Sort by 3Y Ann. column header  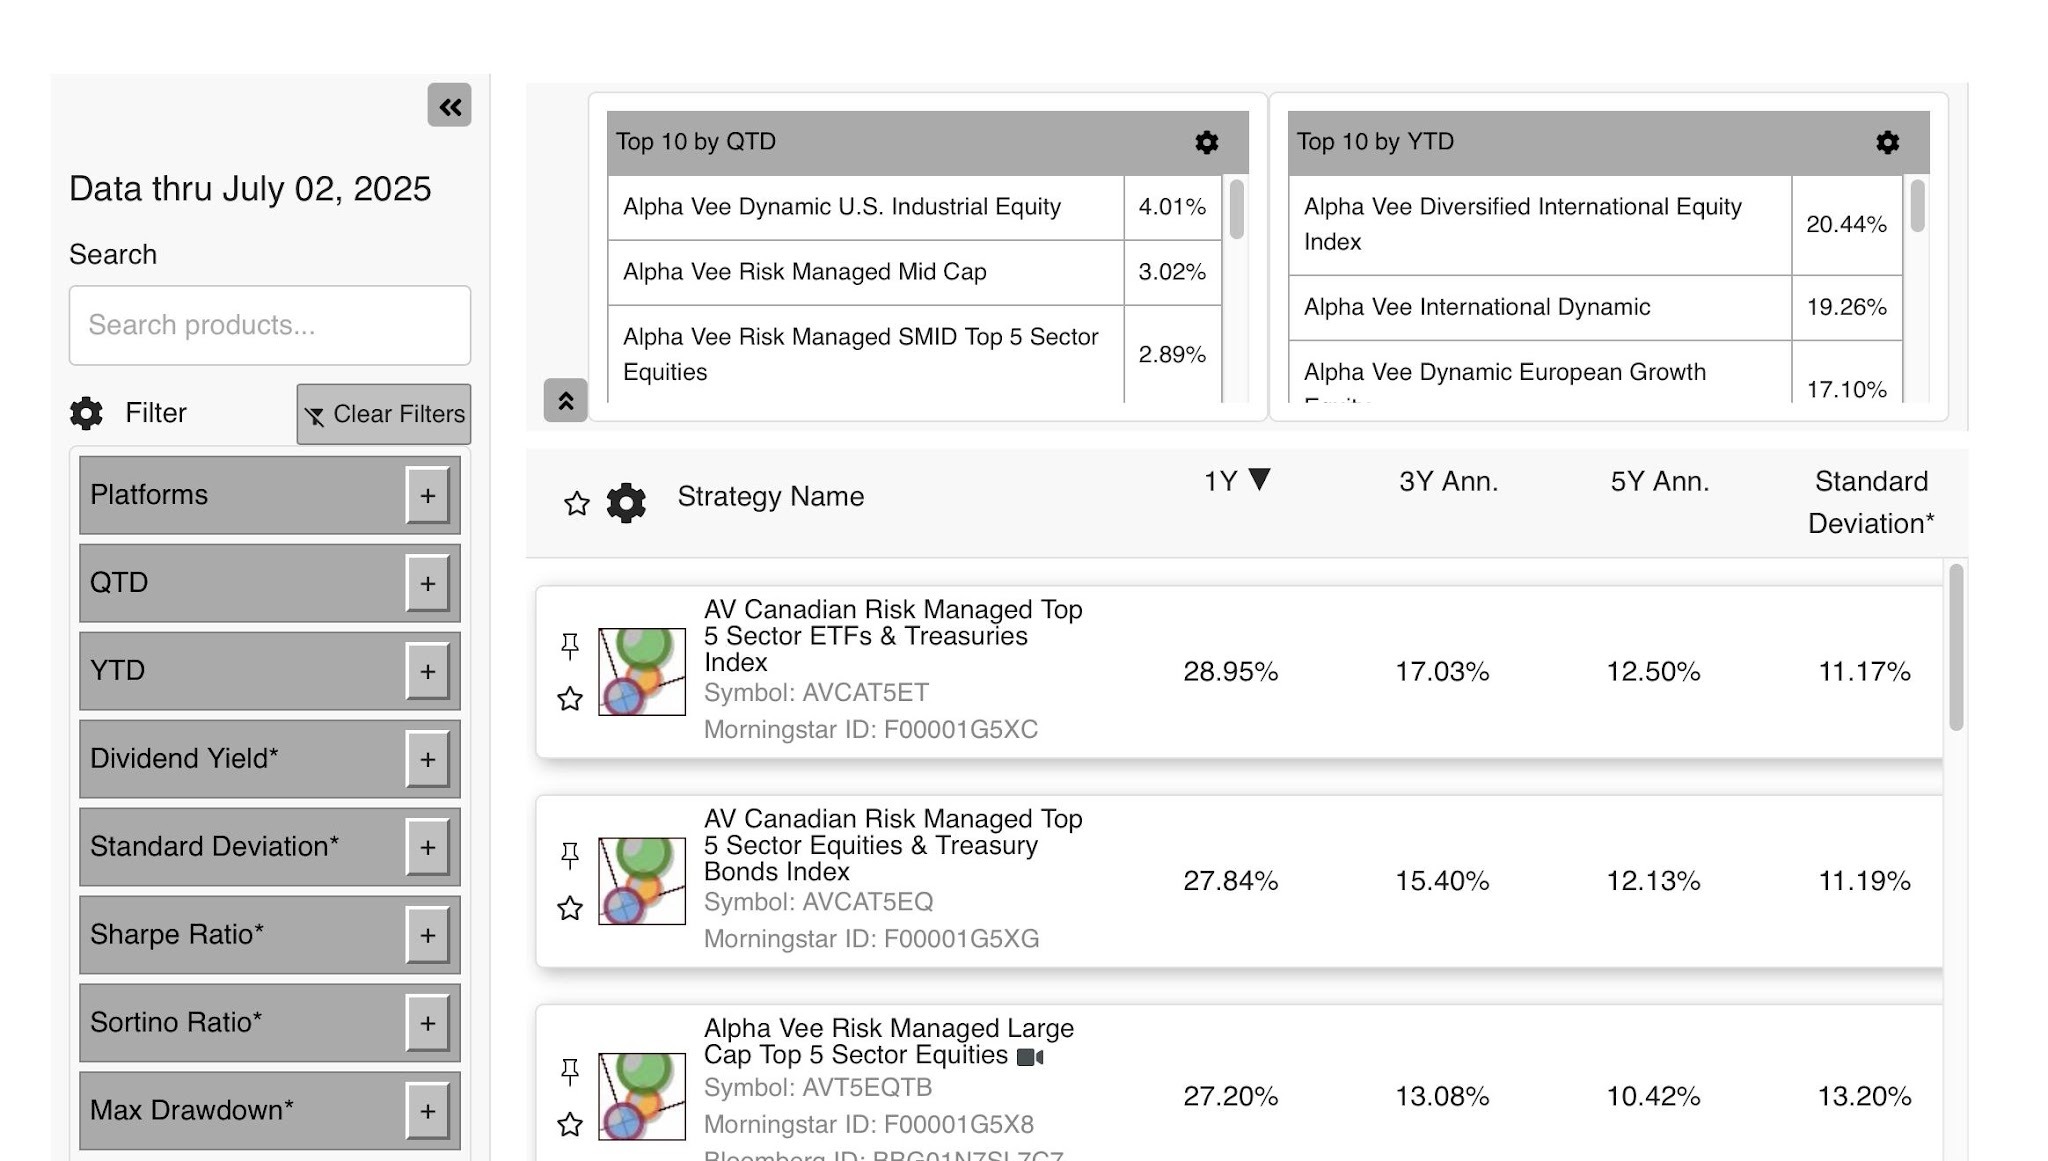[x=1447, y=482]
